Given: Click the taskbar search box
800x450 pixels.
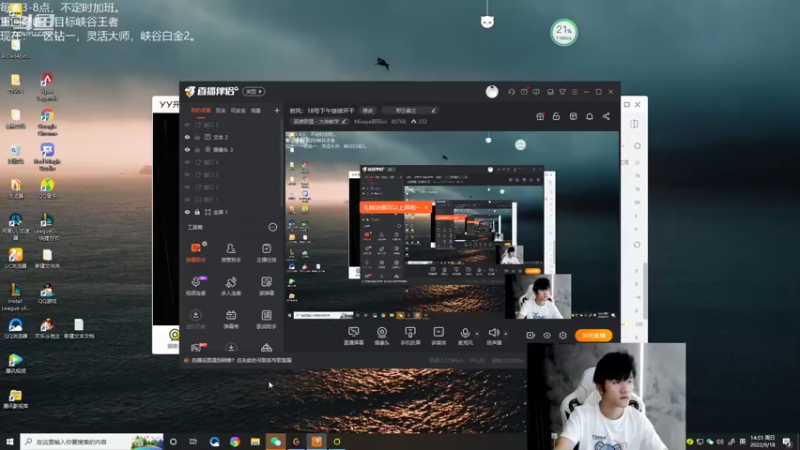Looking at the screenshot, I should [92, 441].
